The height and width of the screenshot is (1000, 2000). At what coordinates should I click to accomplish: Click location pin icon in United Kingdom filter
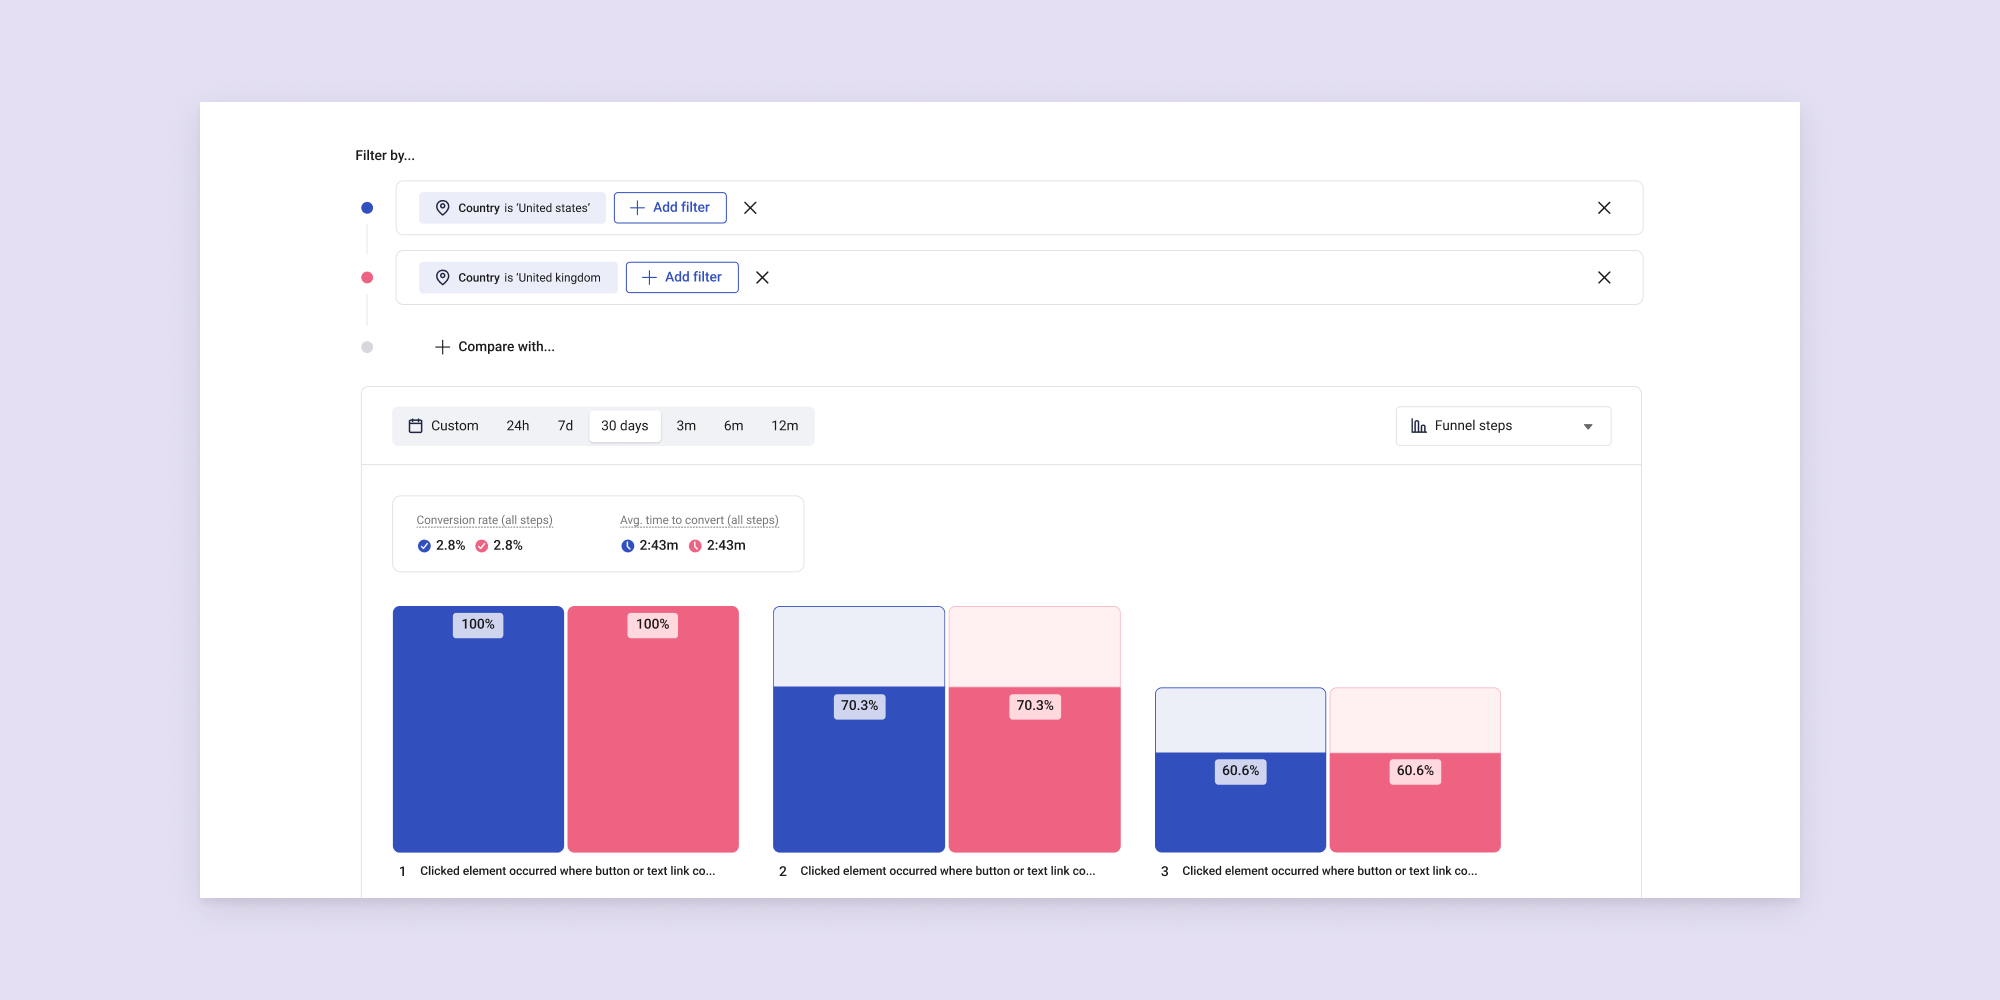(x=442, y=278)
